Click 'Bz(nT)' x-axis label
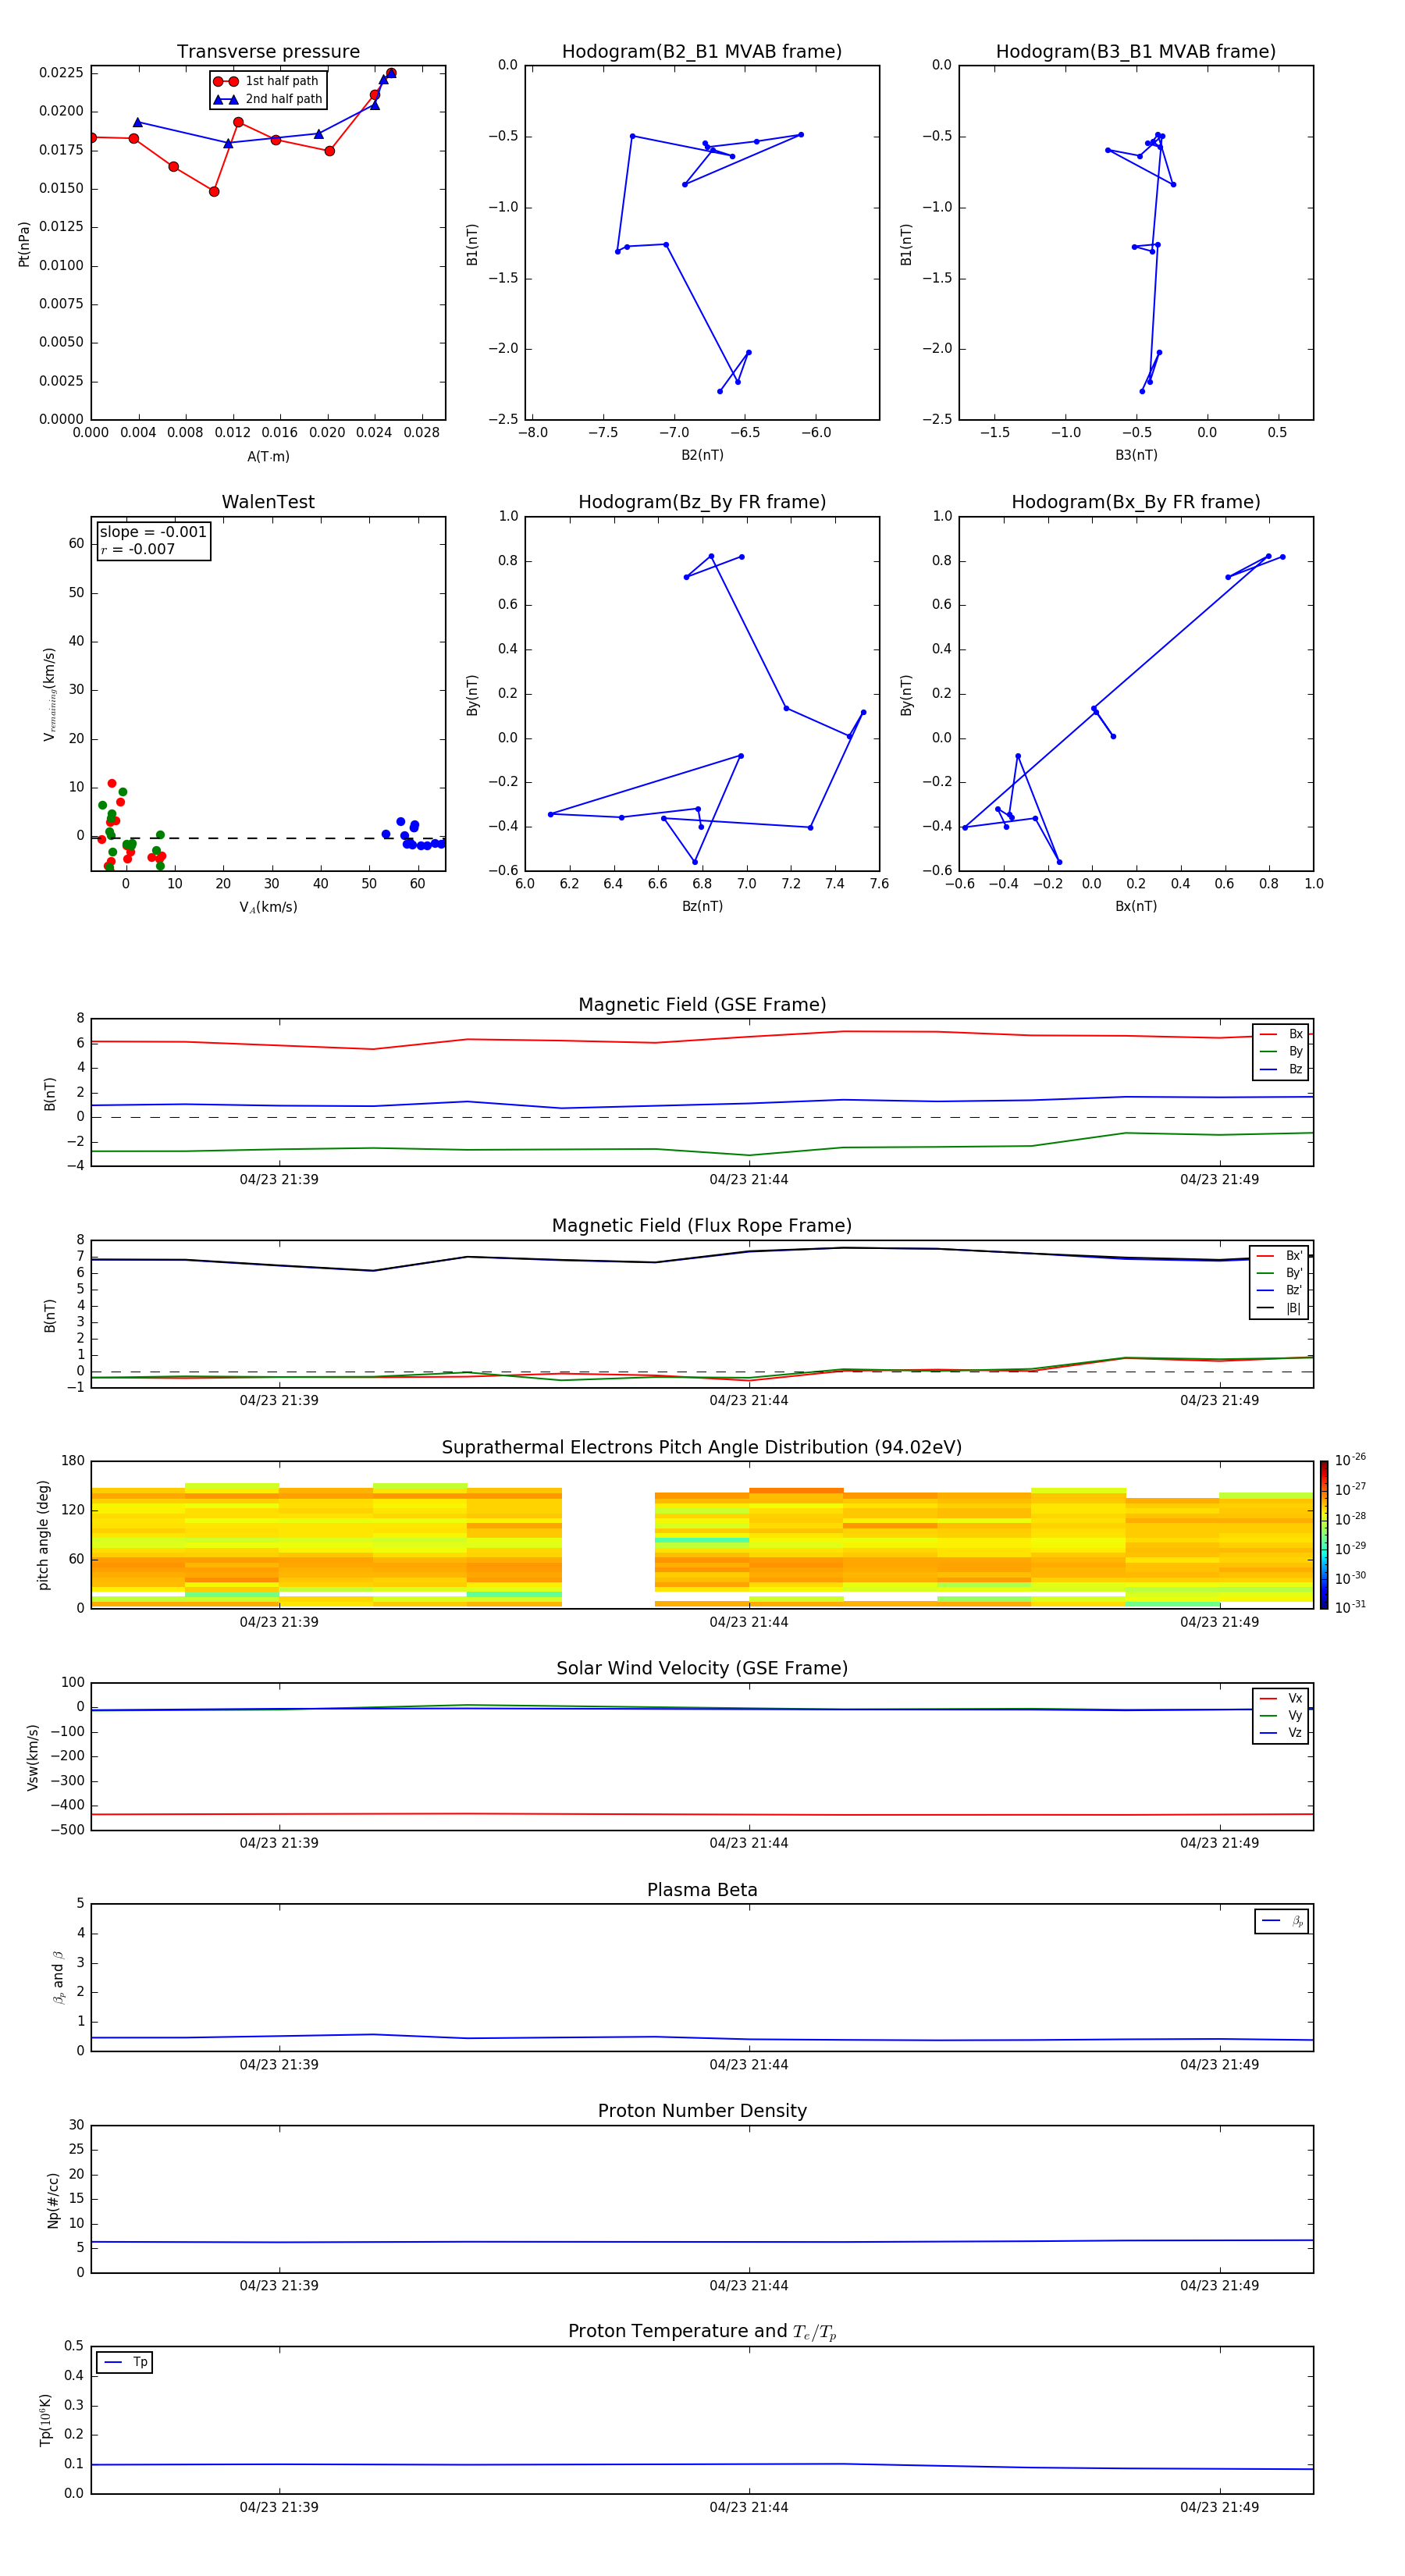1405x2576 pixels. click(x=702, y=906)
